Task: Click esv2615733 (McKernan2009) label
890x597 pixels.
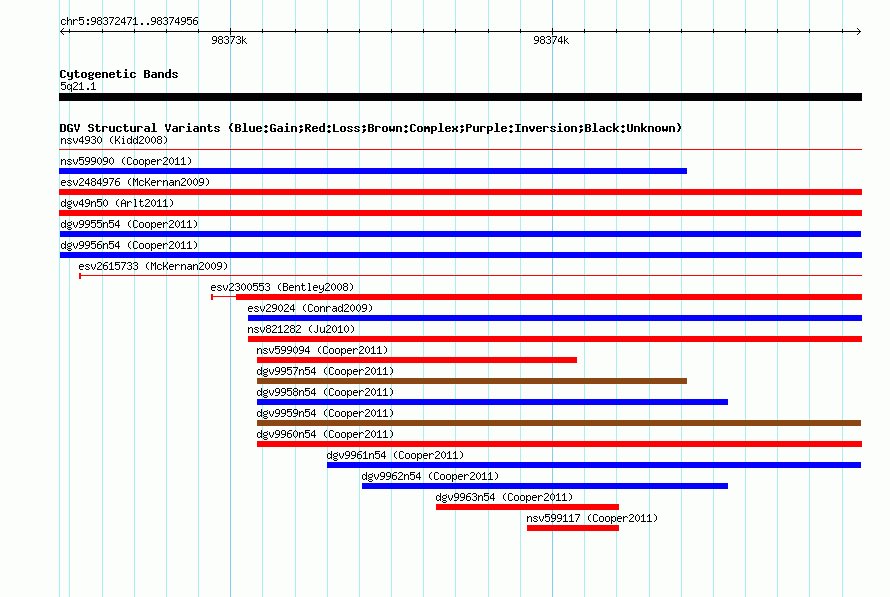Action: (153, 266)
